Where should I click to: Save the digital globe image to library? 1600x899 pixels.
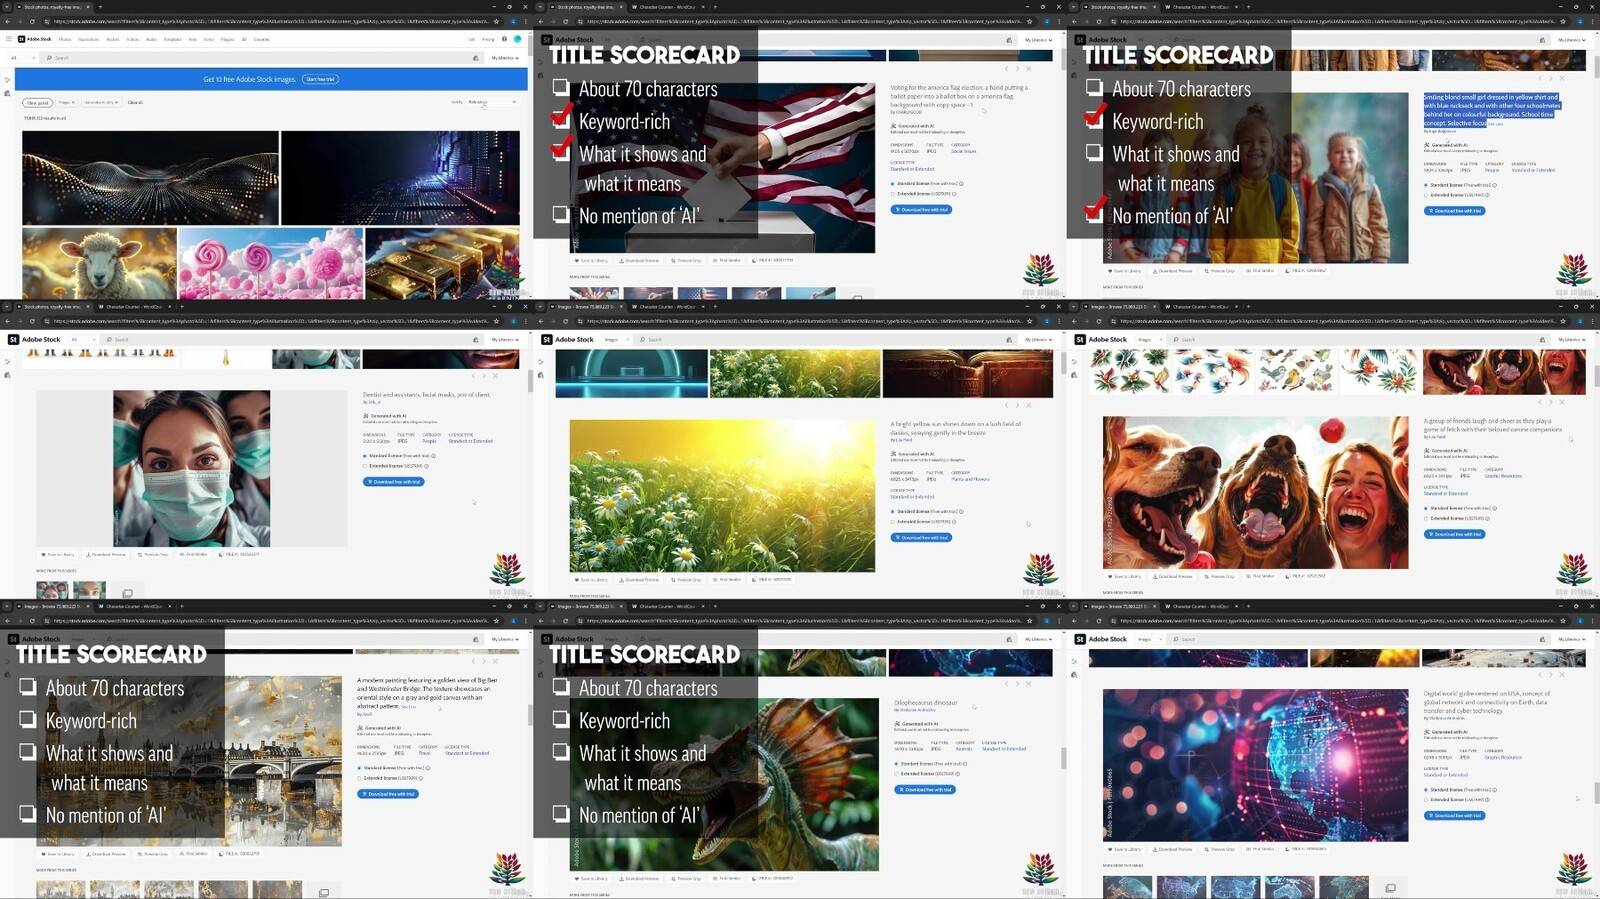[1124, 850]
